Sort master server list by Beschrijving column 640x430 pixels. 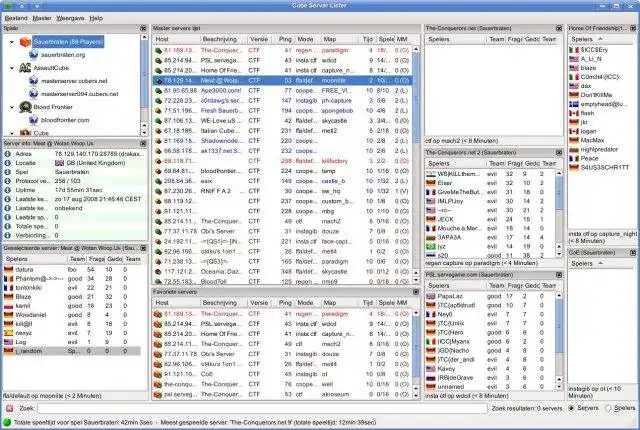(224, 39)
